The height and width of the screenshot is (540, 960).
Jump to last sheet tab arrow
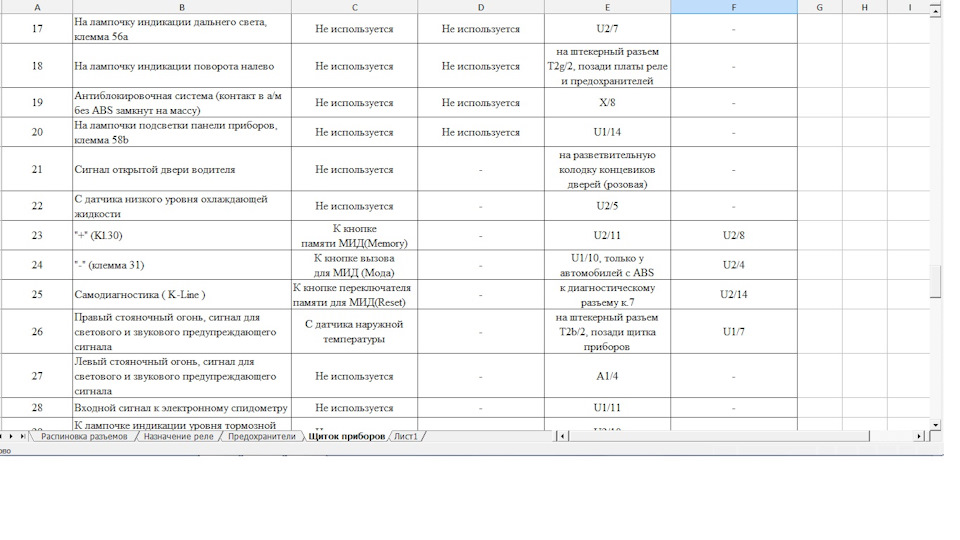coord(23,437)
